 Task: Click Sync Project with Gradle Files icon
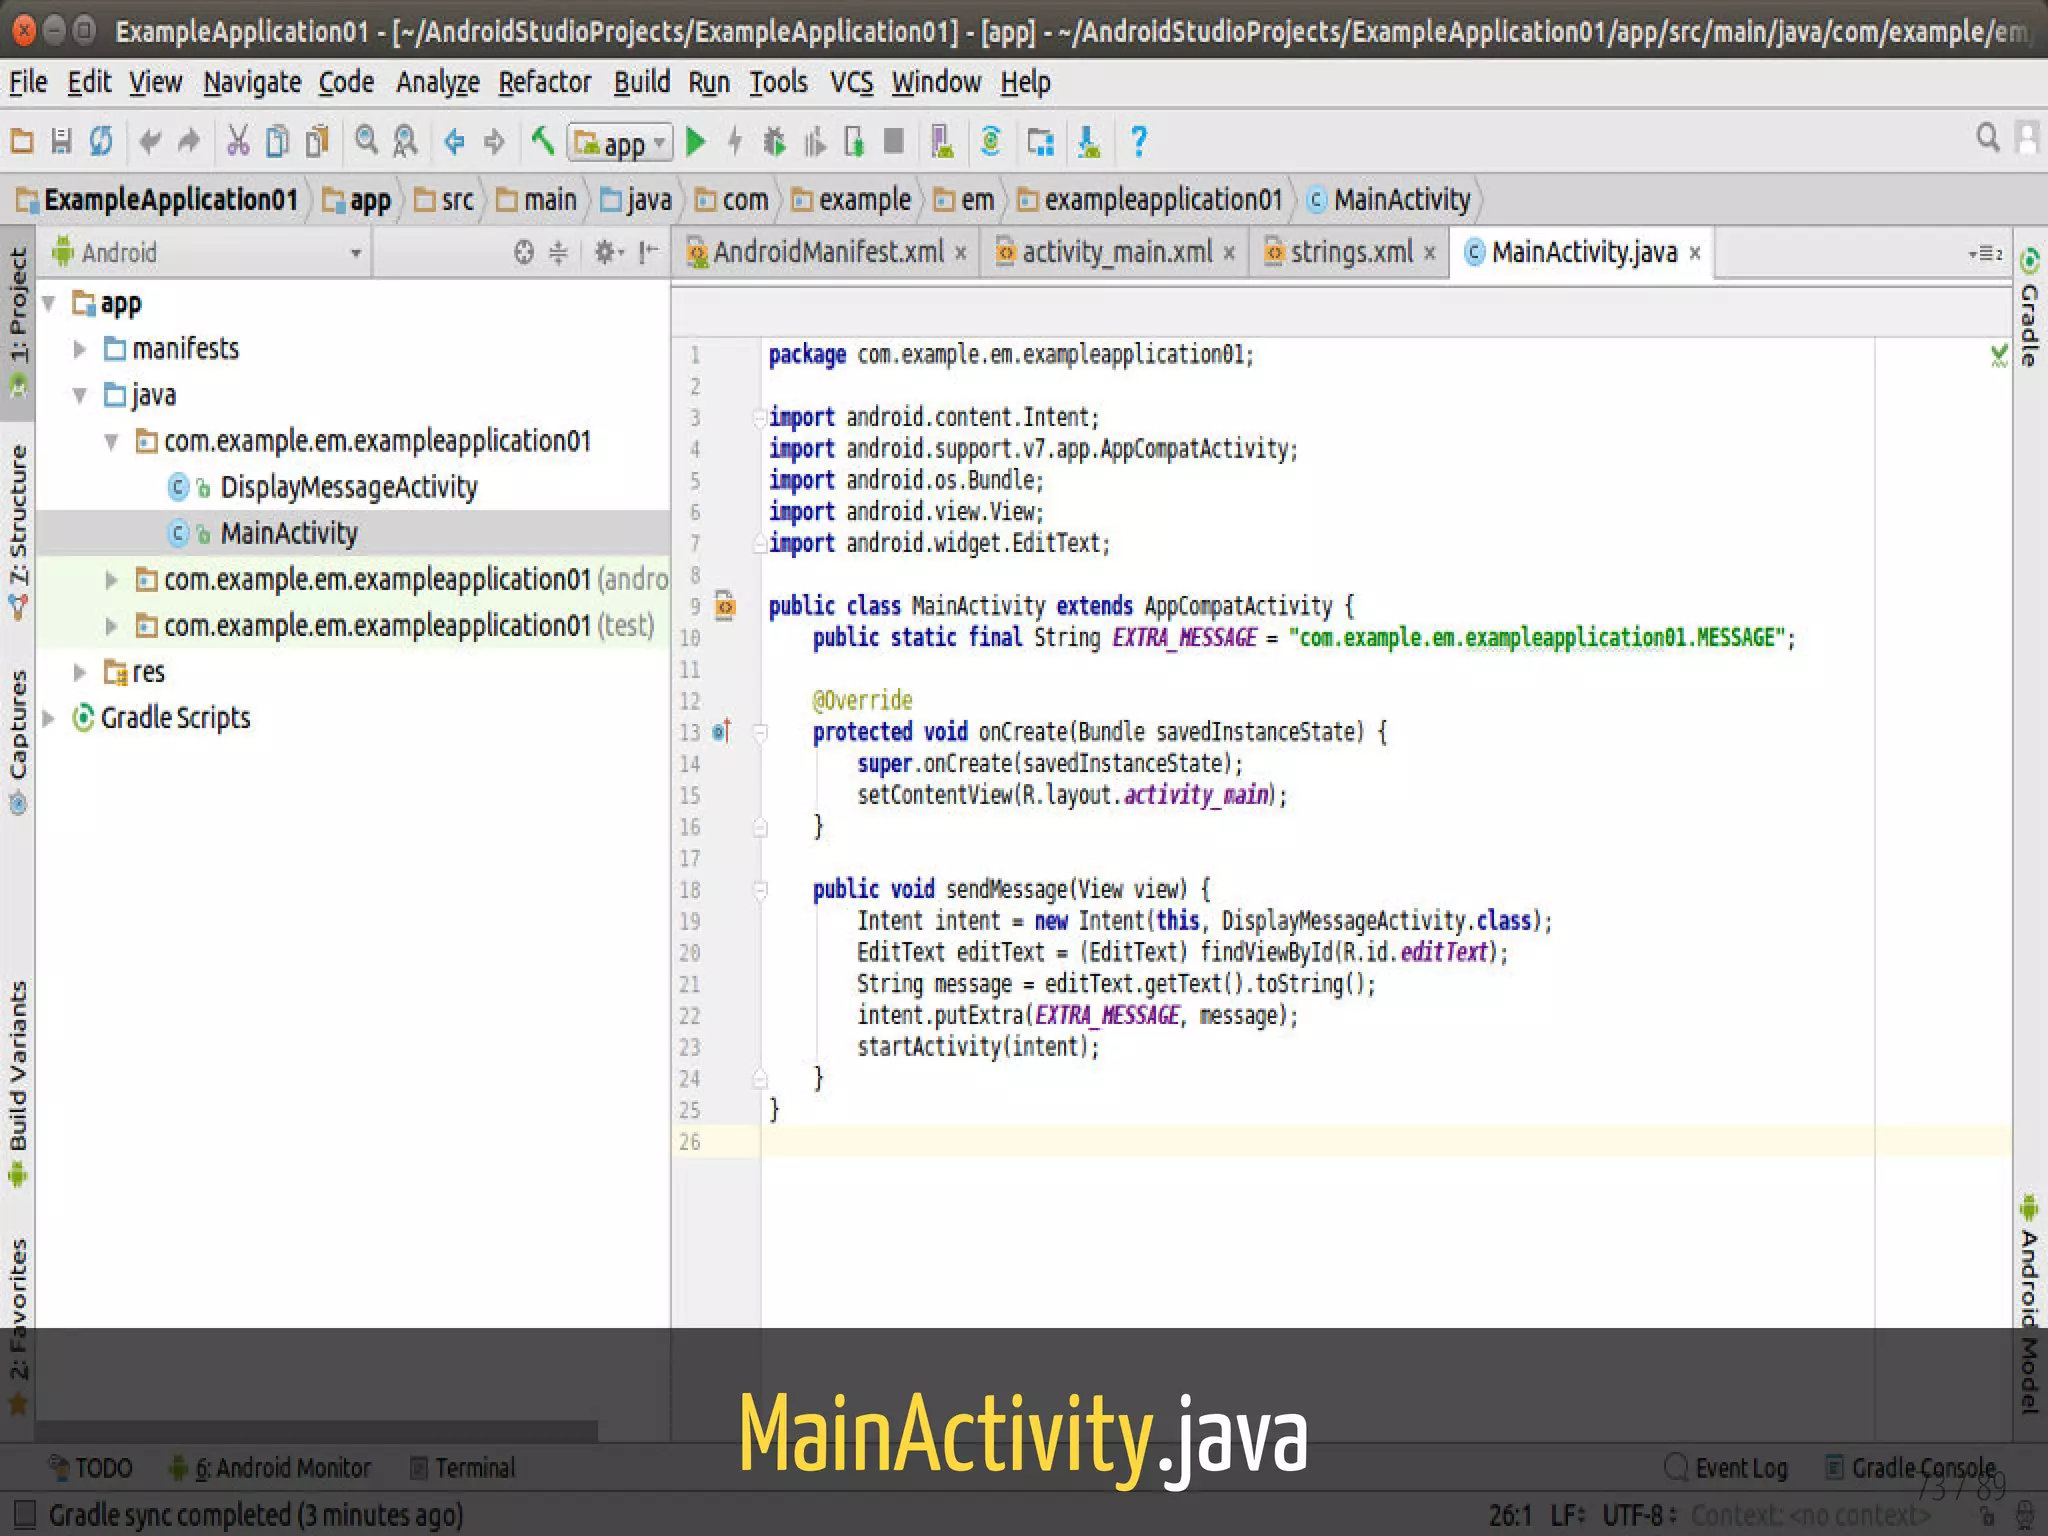[x=991, y=141]
